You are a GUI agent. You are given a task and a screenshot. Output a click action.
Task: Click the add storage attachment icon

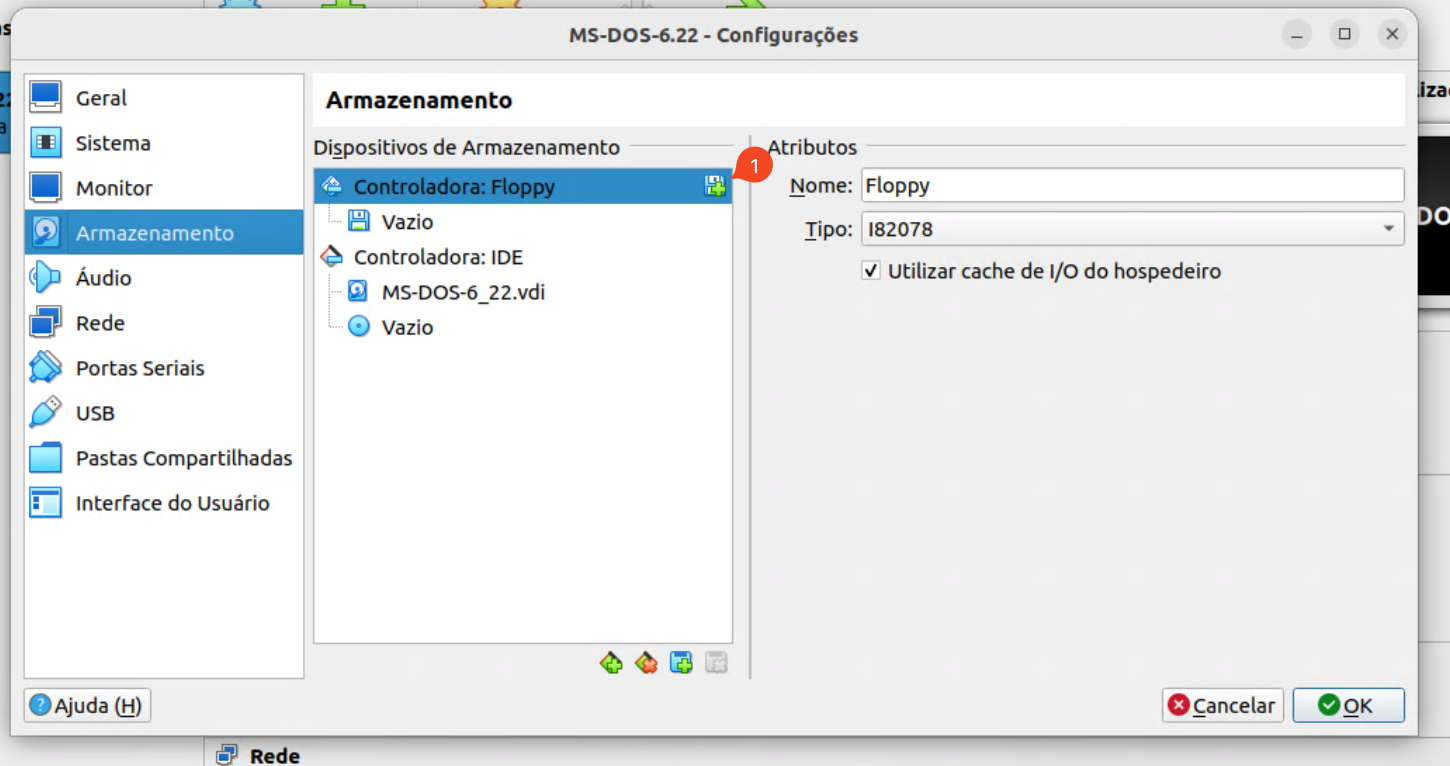681,662
